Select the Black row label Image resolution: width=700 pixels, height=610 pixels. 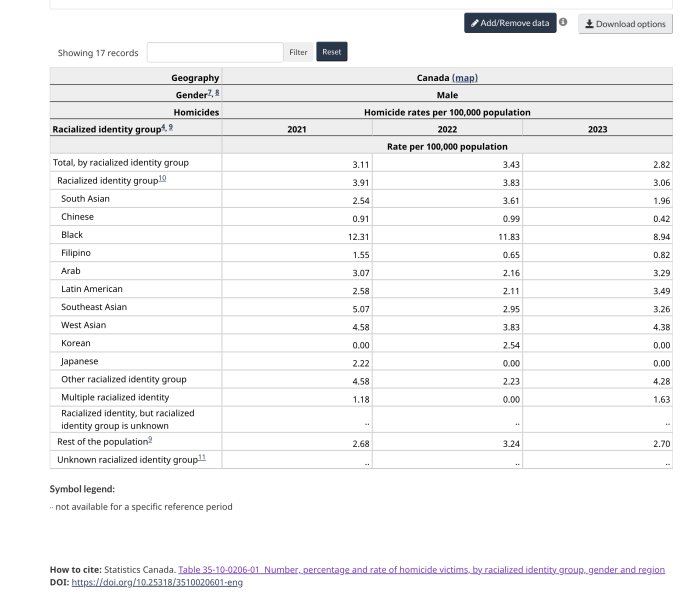point(72,235)
